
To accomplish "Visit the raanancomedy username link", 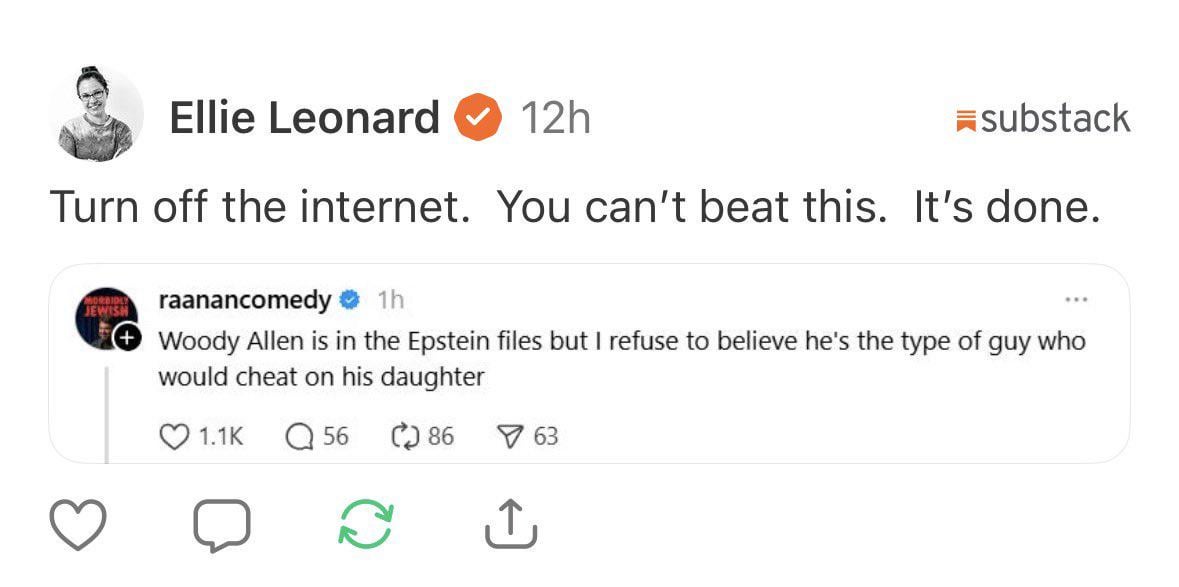I will (x=245, y=299).
